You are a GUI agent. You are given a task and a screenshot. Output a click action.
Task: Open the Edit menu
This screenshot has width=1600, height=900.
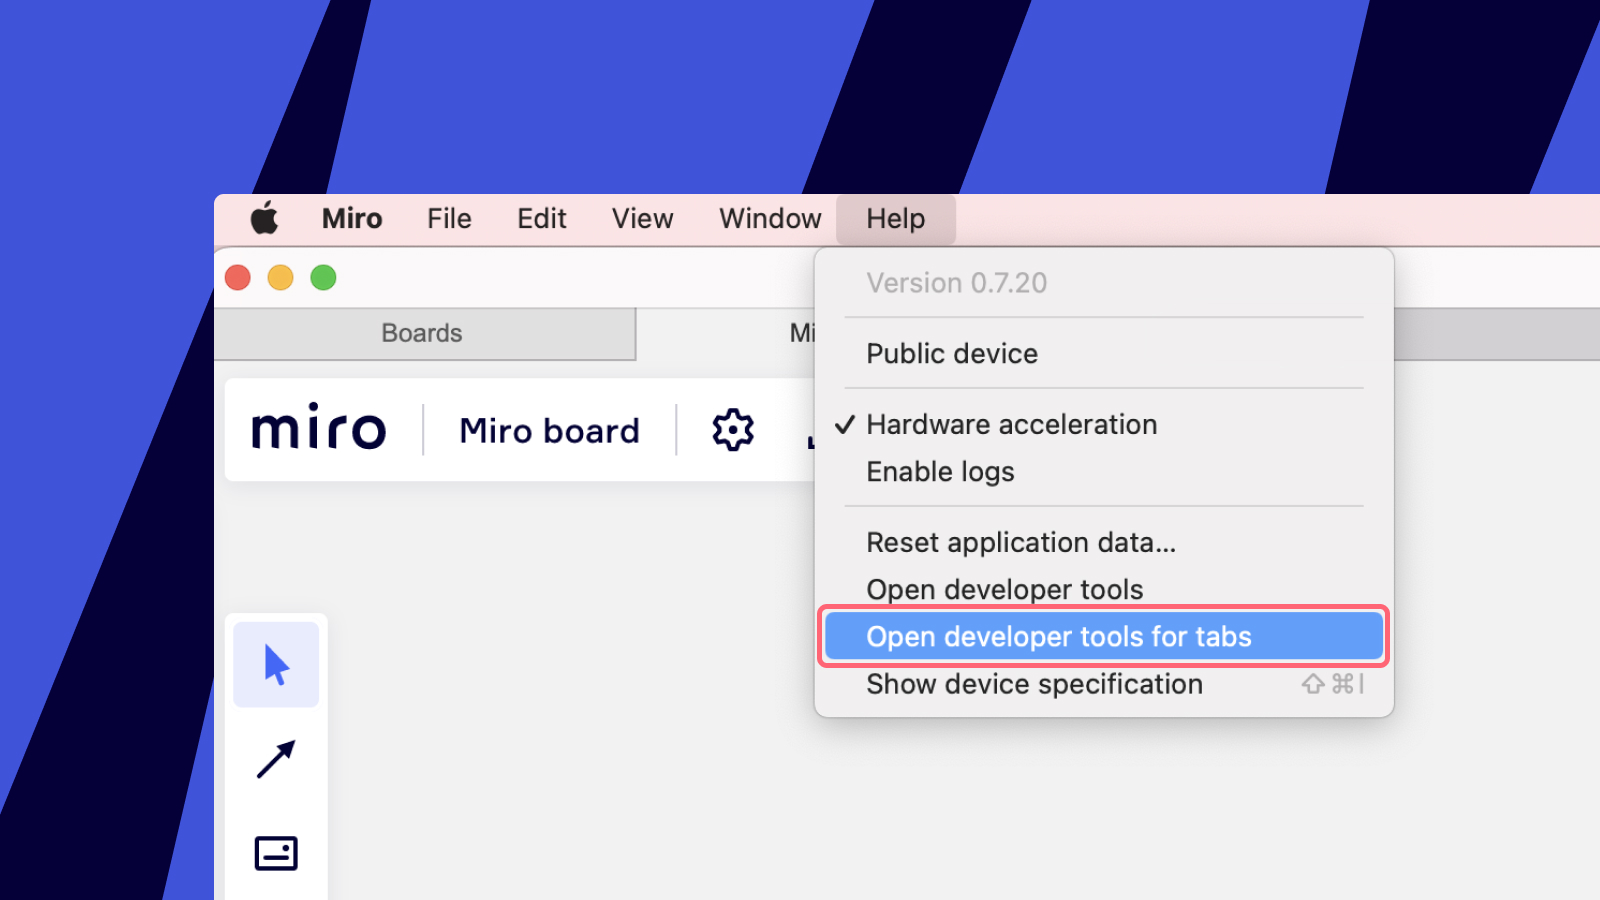coord(541,218)
